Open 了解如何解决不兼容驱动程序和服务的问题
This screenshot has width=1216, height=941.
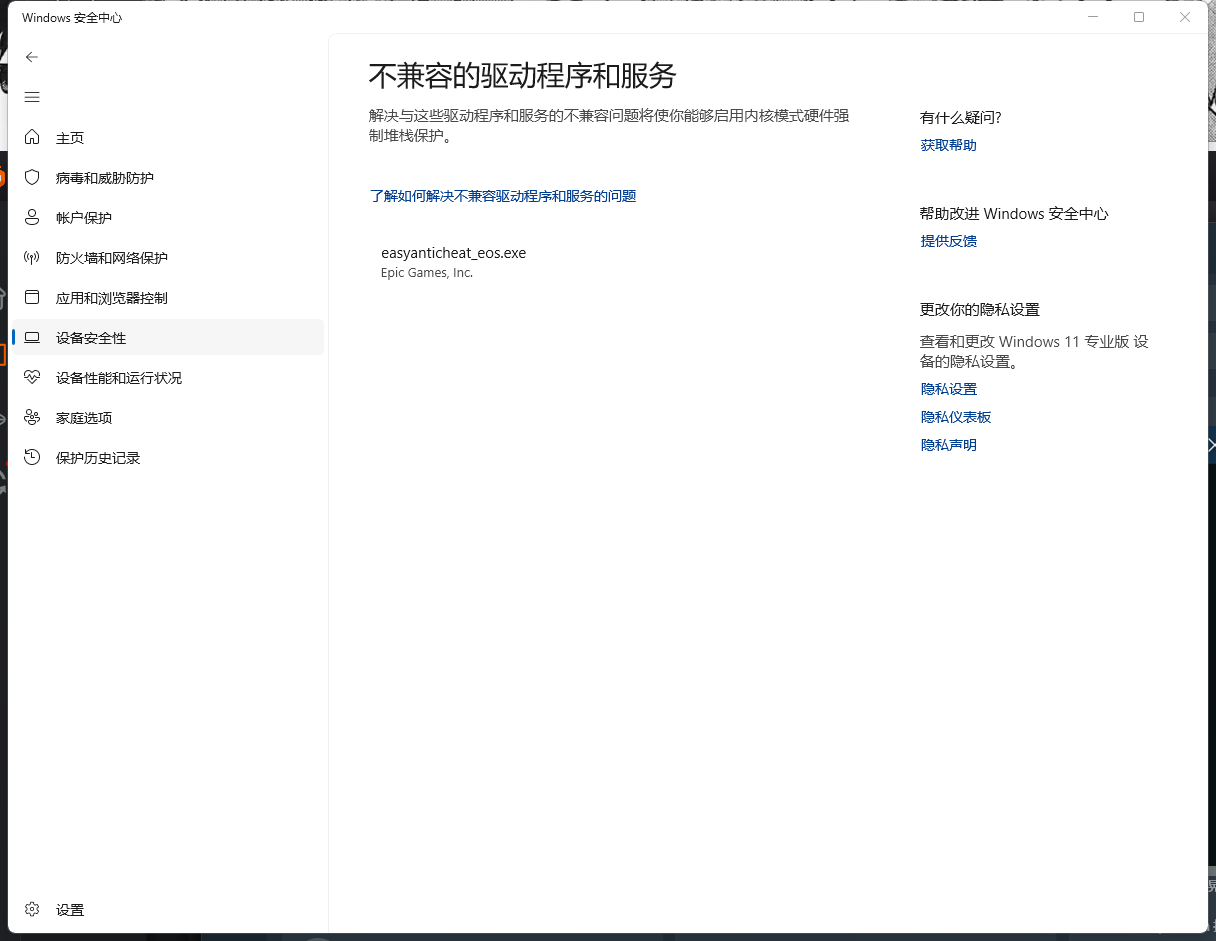click(x=503, y=196)
